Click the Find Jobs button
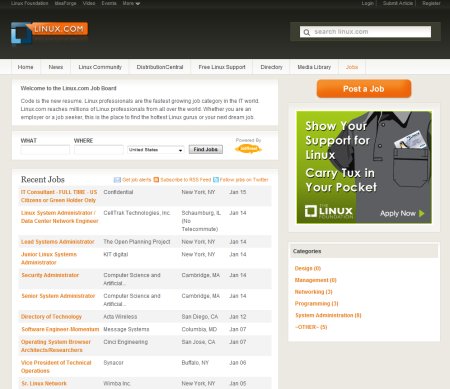Viewport: 450px width, 389px height. pos(206,149)
